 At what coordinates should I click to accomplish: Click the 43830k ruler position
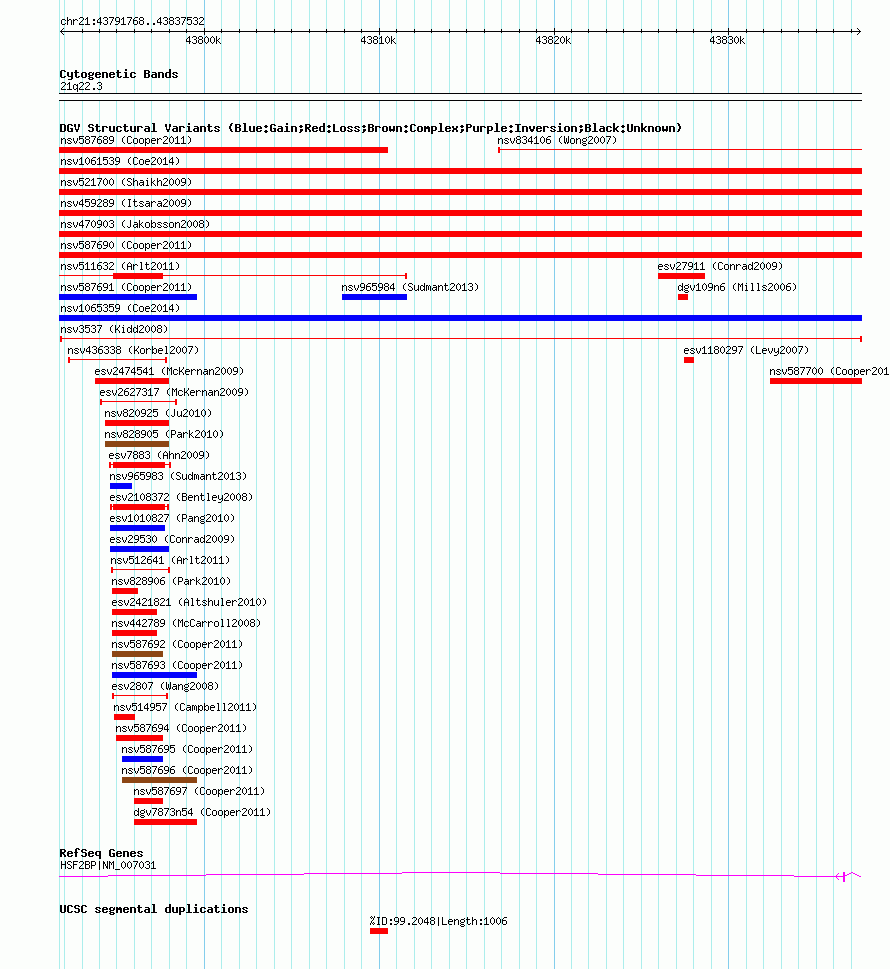click(727, 40)
